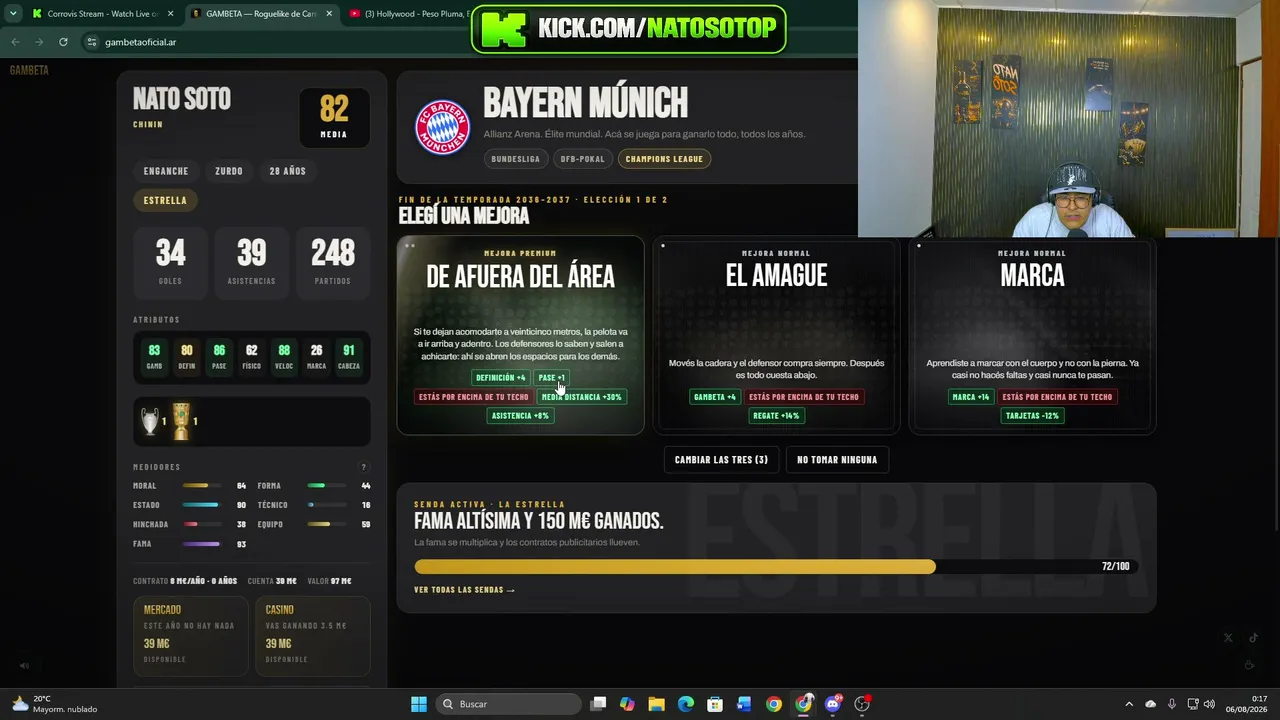This screenshot has height=720, width=1280.
Task: Reload the gambetaoficial.ar page
Action: tap(63, 42)
